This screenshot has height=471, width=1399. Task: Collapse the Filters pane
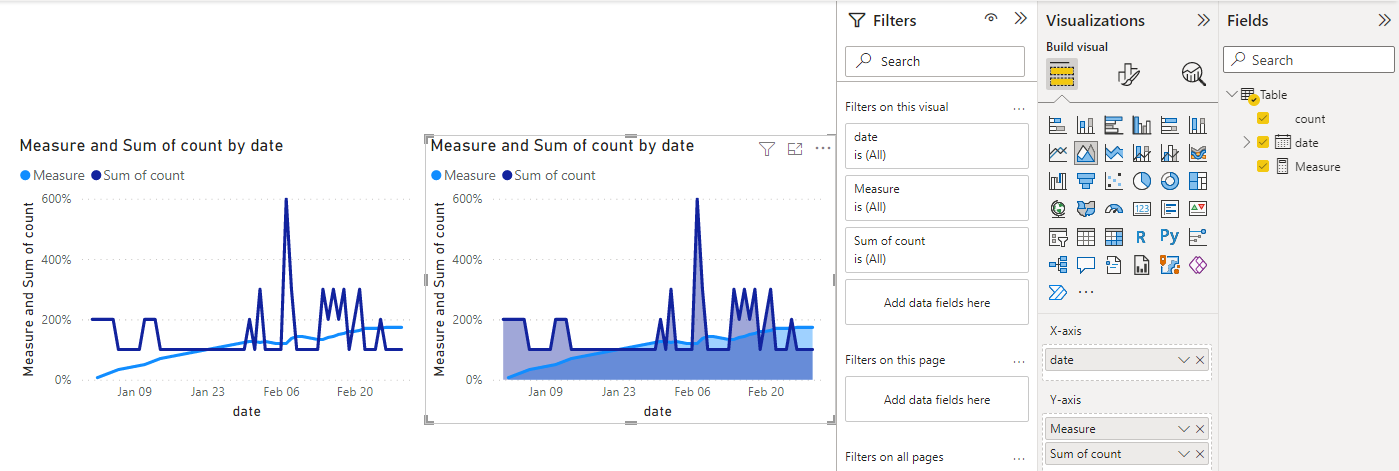click(1020, 18)
